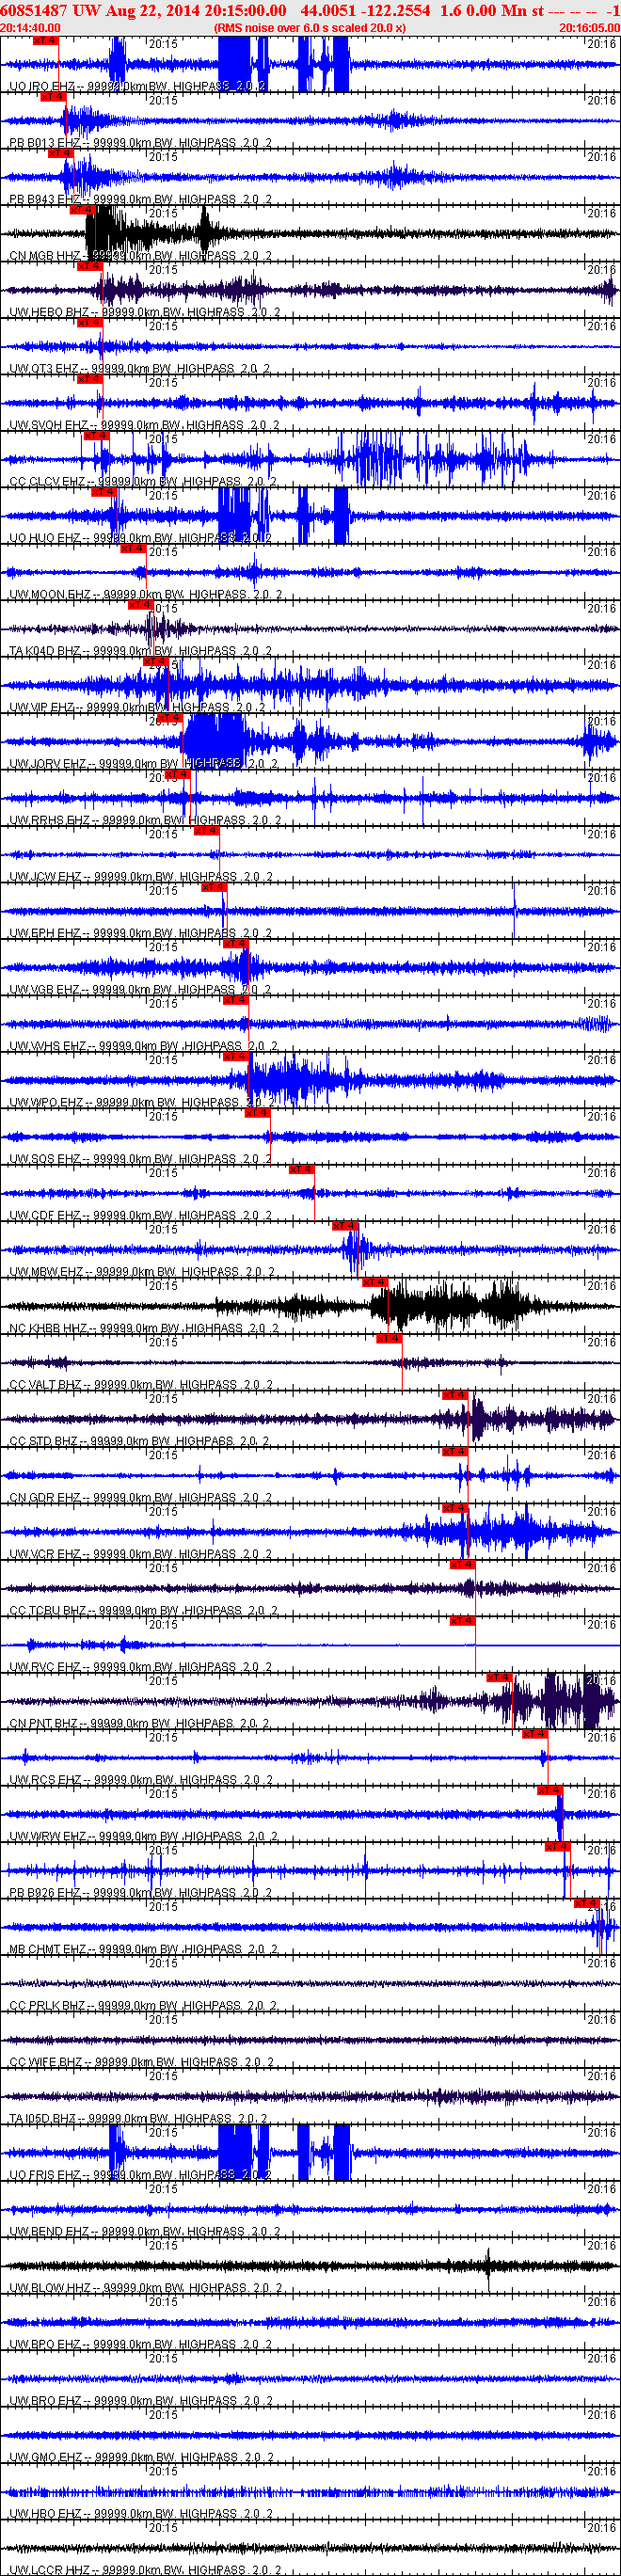Select the UW SOS EHZ station label
Image resolution: width=621 pixels, height=2576 pixels.
[141, 1160]
